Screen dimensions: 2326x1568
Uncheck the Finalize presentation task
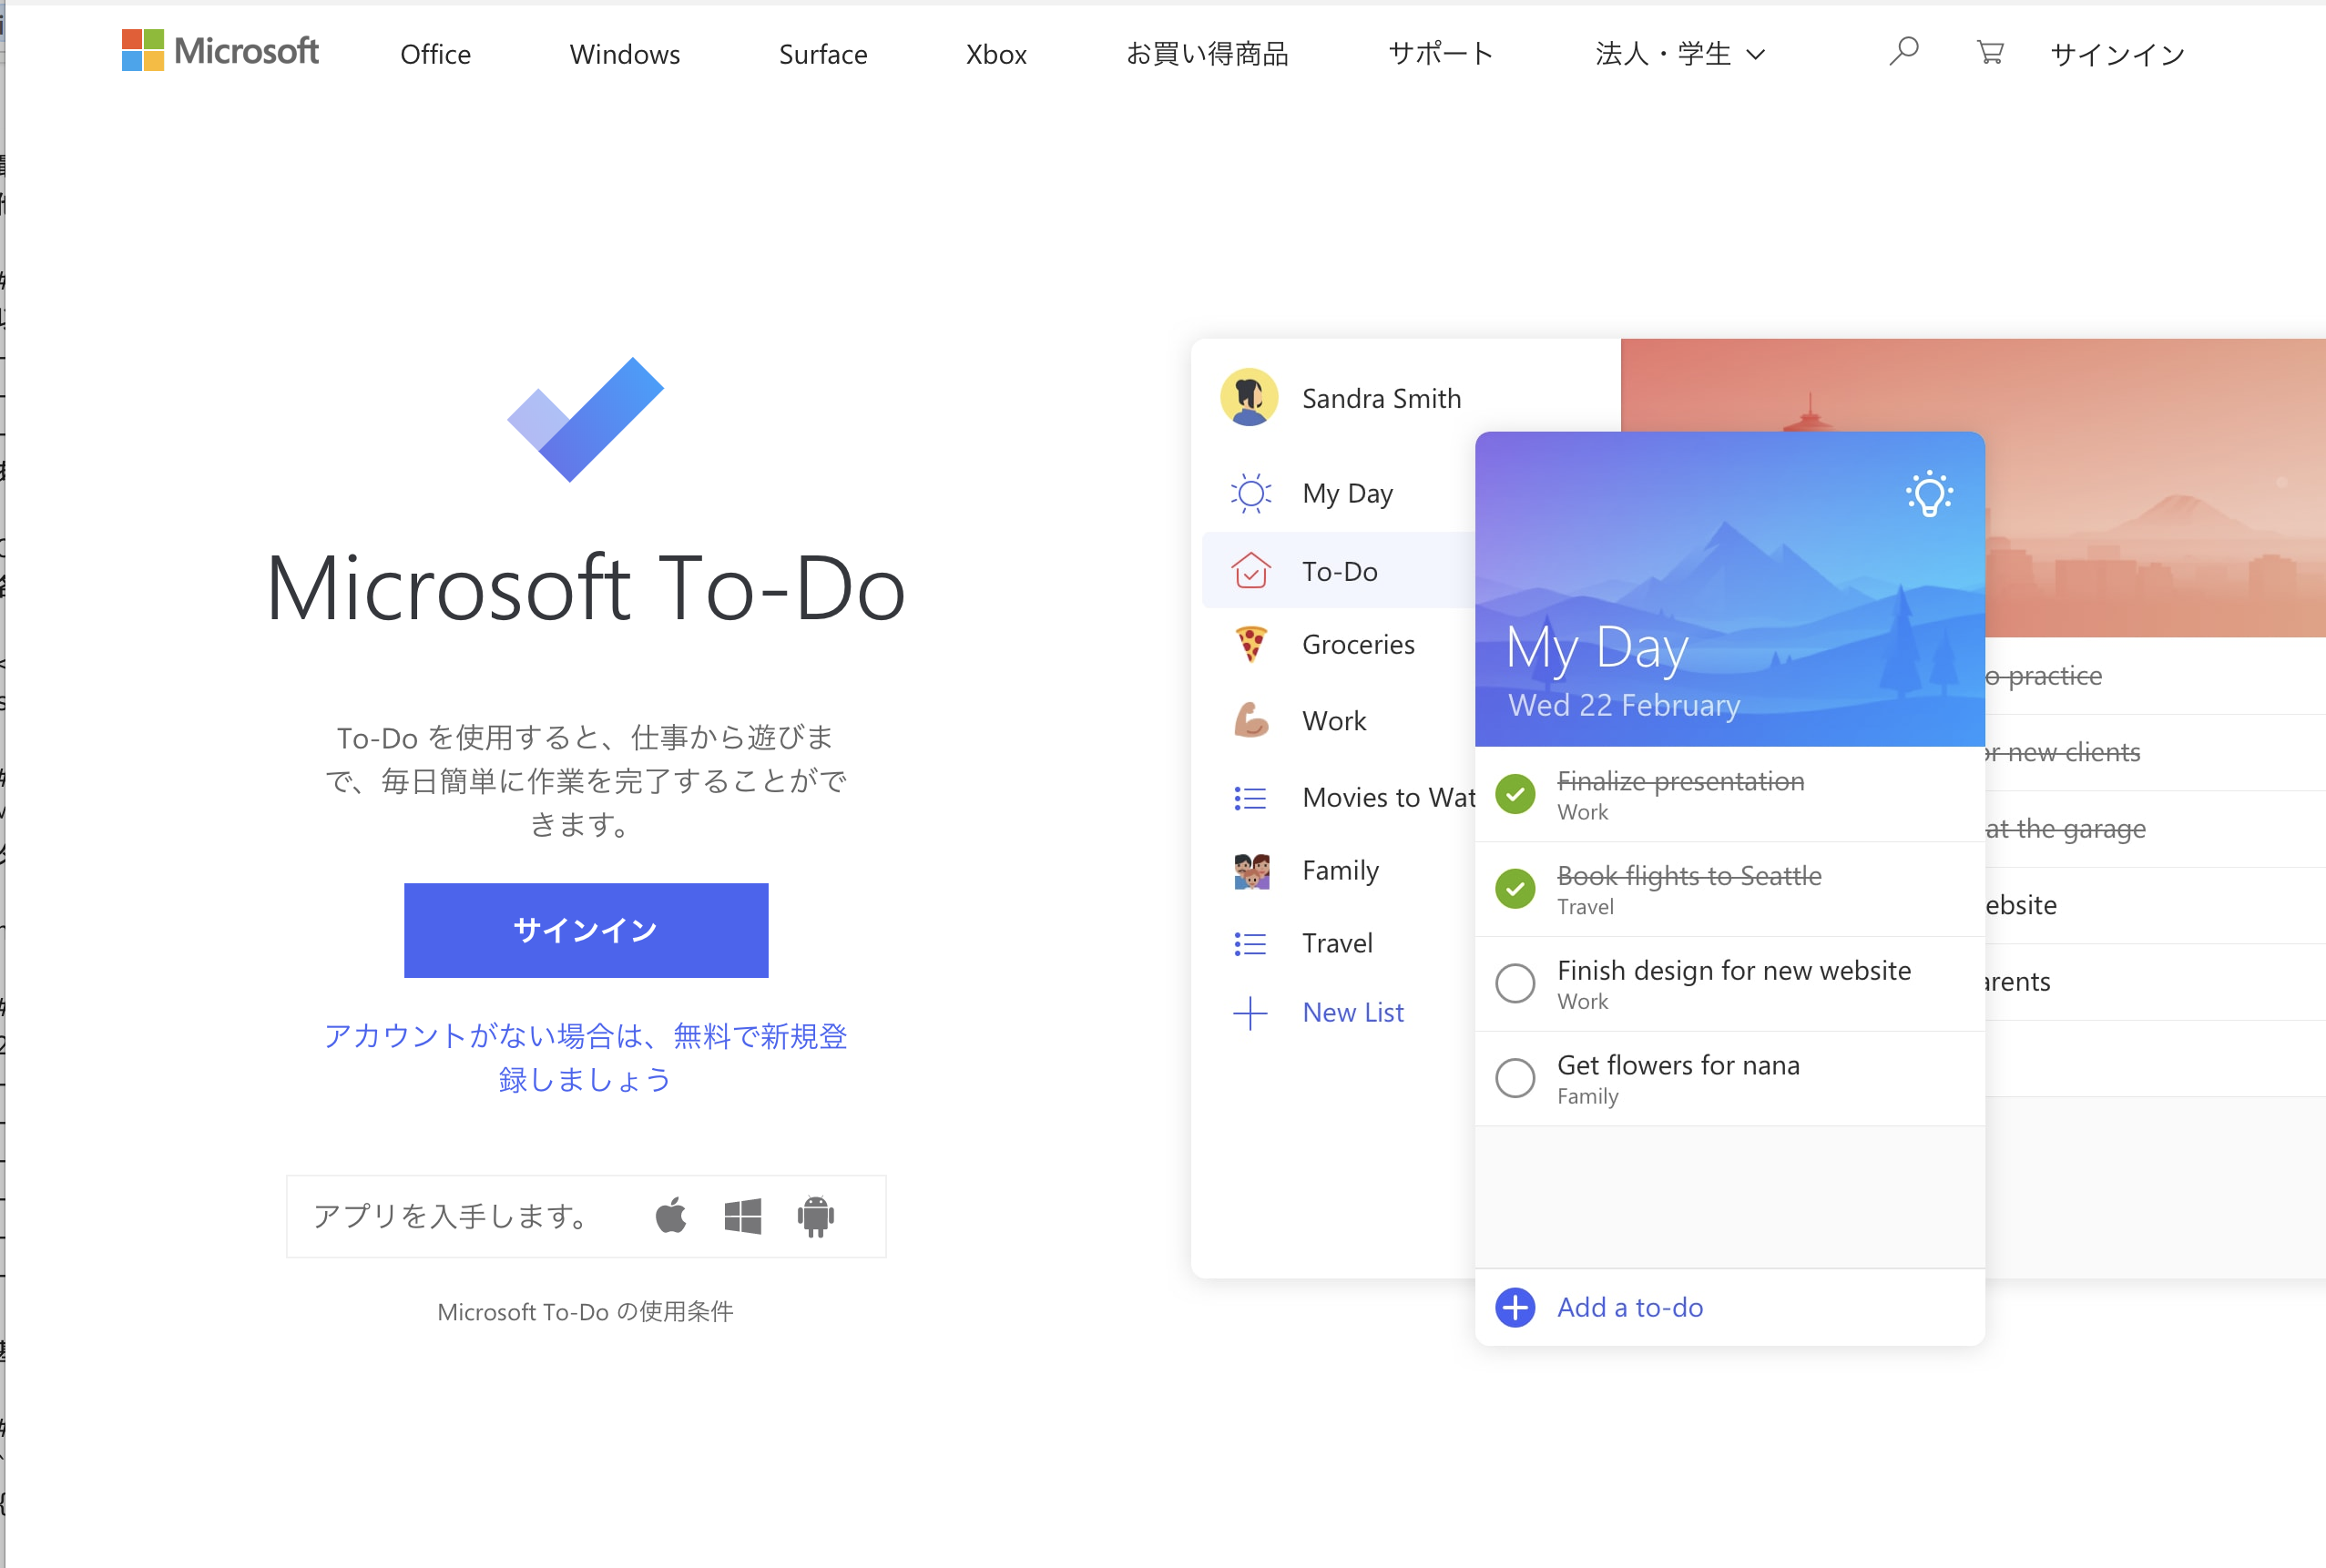[1515, 795]
